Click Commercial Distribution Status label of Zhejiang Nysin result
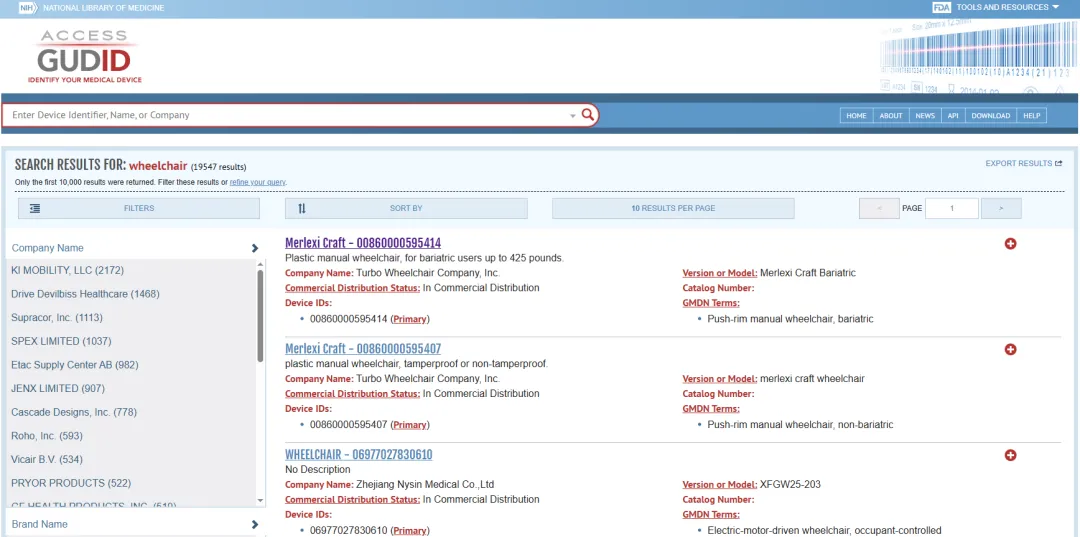 click(x=353, y=500)
